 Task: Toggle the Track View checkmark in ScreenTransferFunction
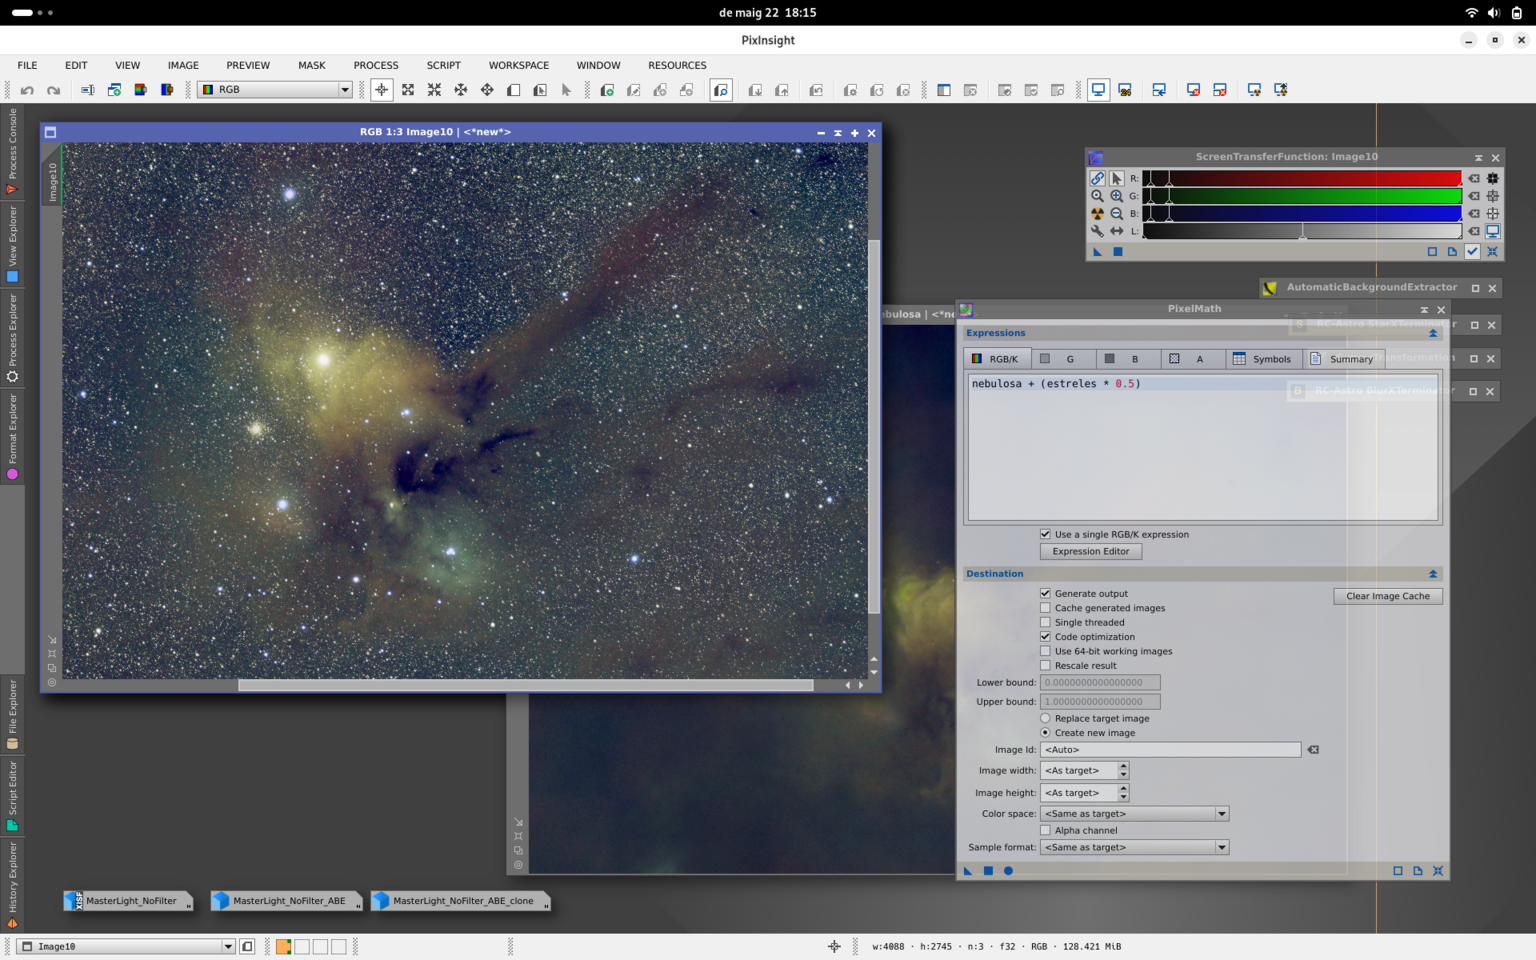(x=1472, y=252)
